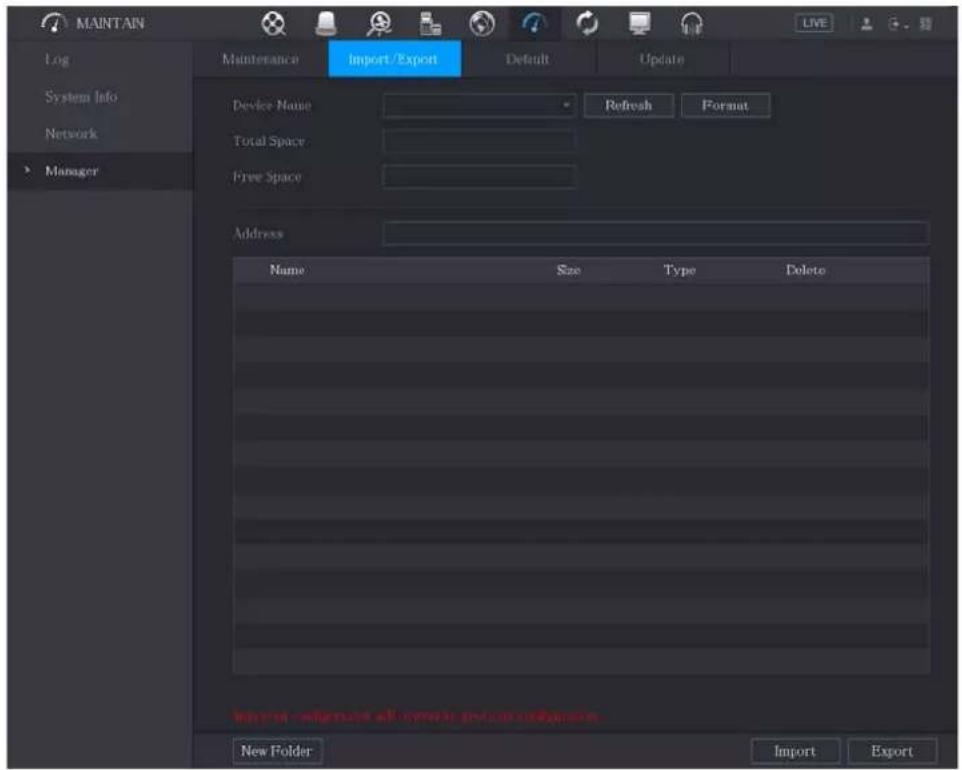
Task: Open the backup circular arrows icon
Action: coord(587,24)
